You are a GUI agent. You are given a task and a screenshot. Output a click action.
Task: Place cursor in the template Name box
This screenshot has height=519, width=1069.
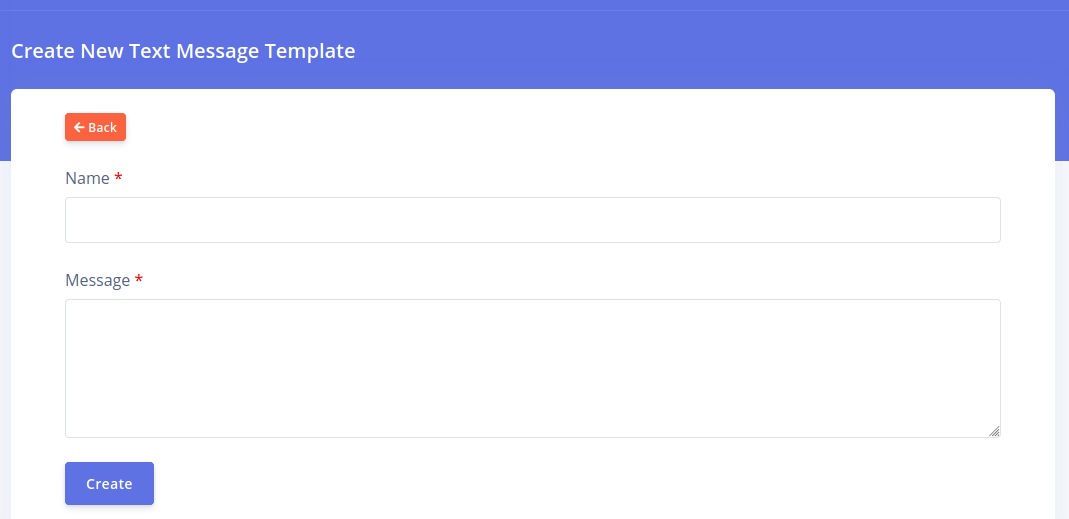[x=532, y=220]
